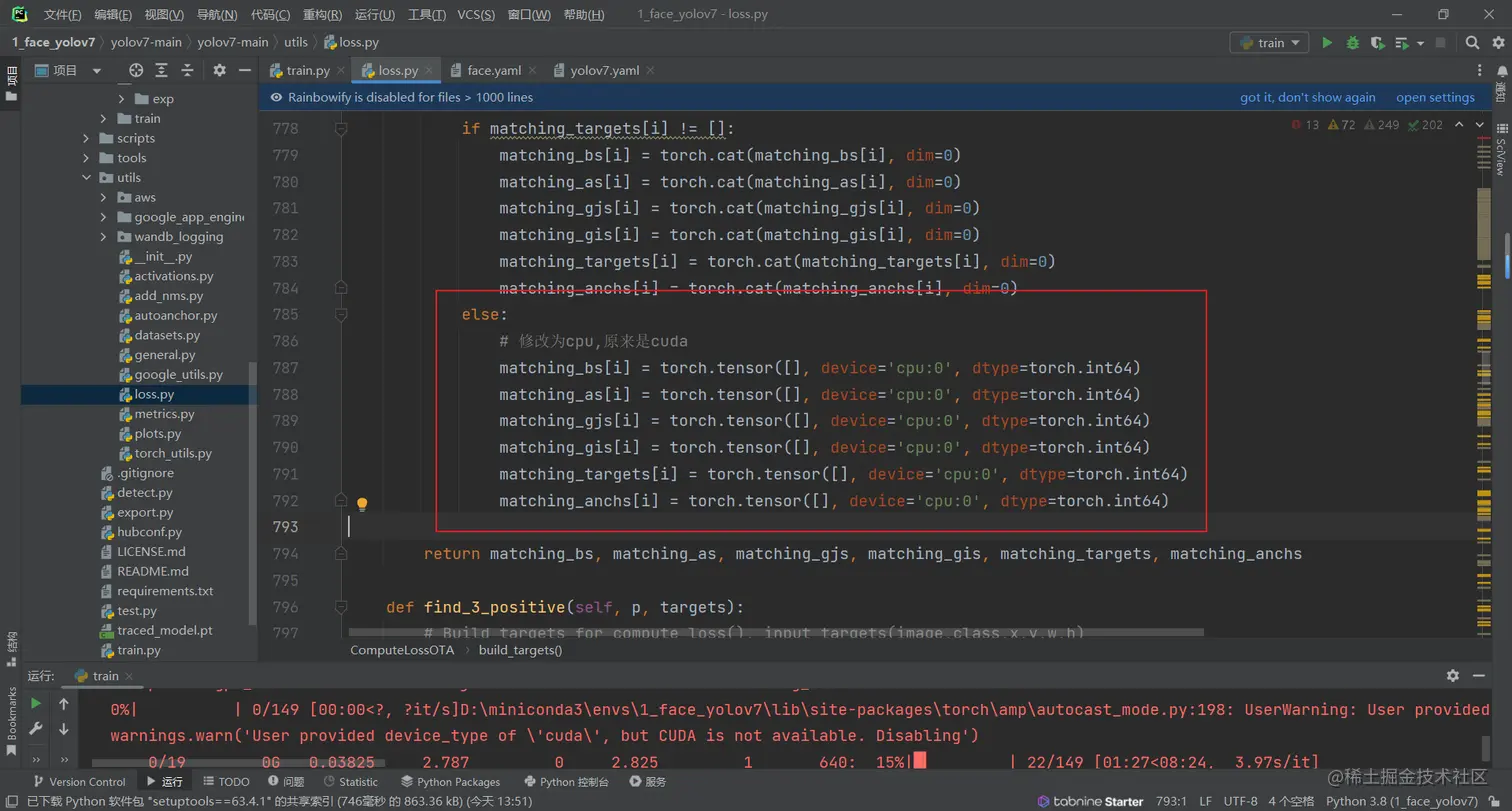This screenshot has width=1512, height=811.
Task: Jump to previous highlighted error arrow
Action: (1458, 125)
